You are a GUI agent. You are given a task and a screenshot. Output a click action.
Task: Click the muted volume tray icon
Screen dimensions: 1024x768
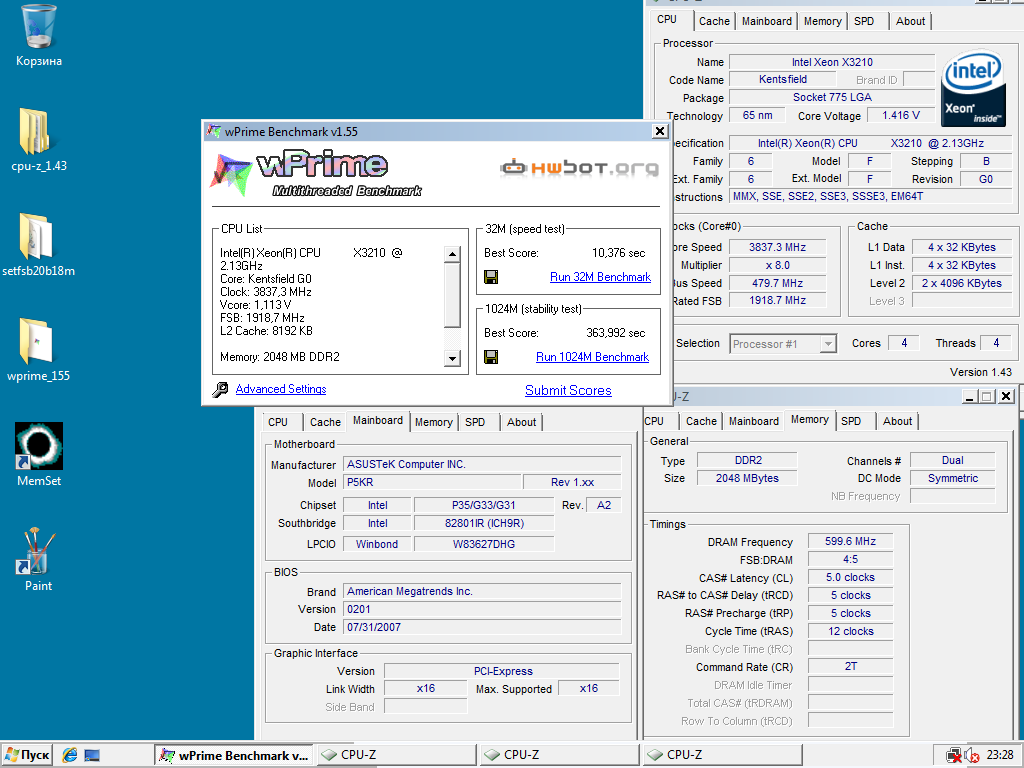(x=971, y=756)
